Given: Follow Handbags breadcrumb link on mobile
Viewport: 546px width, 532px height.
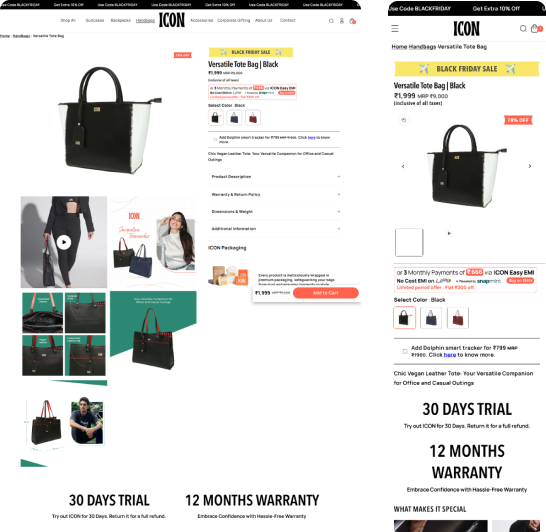Looking at the screenshot, I should click(x=422, y=47).
